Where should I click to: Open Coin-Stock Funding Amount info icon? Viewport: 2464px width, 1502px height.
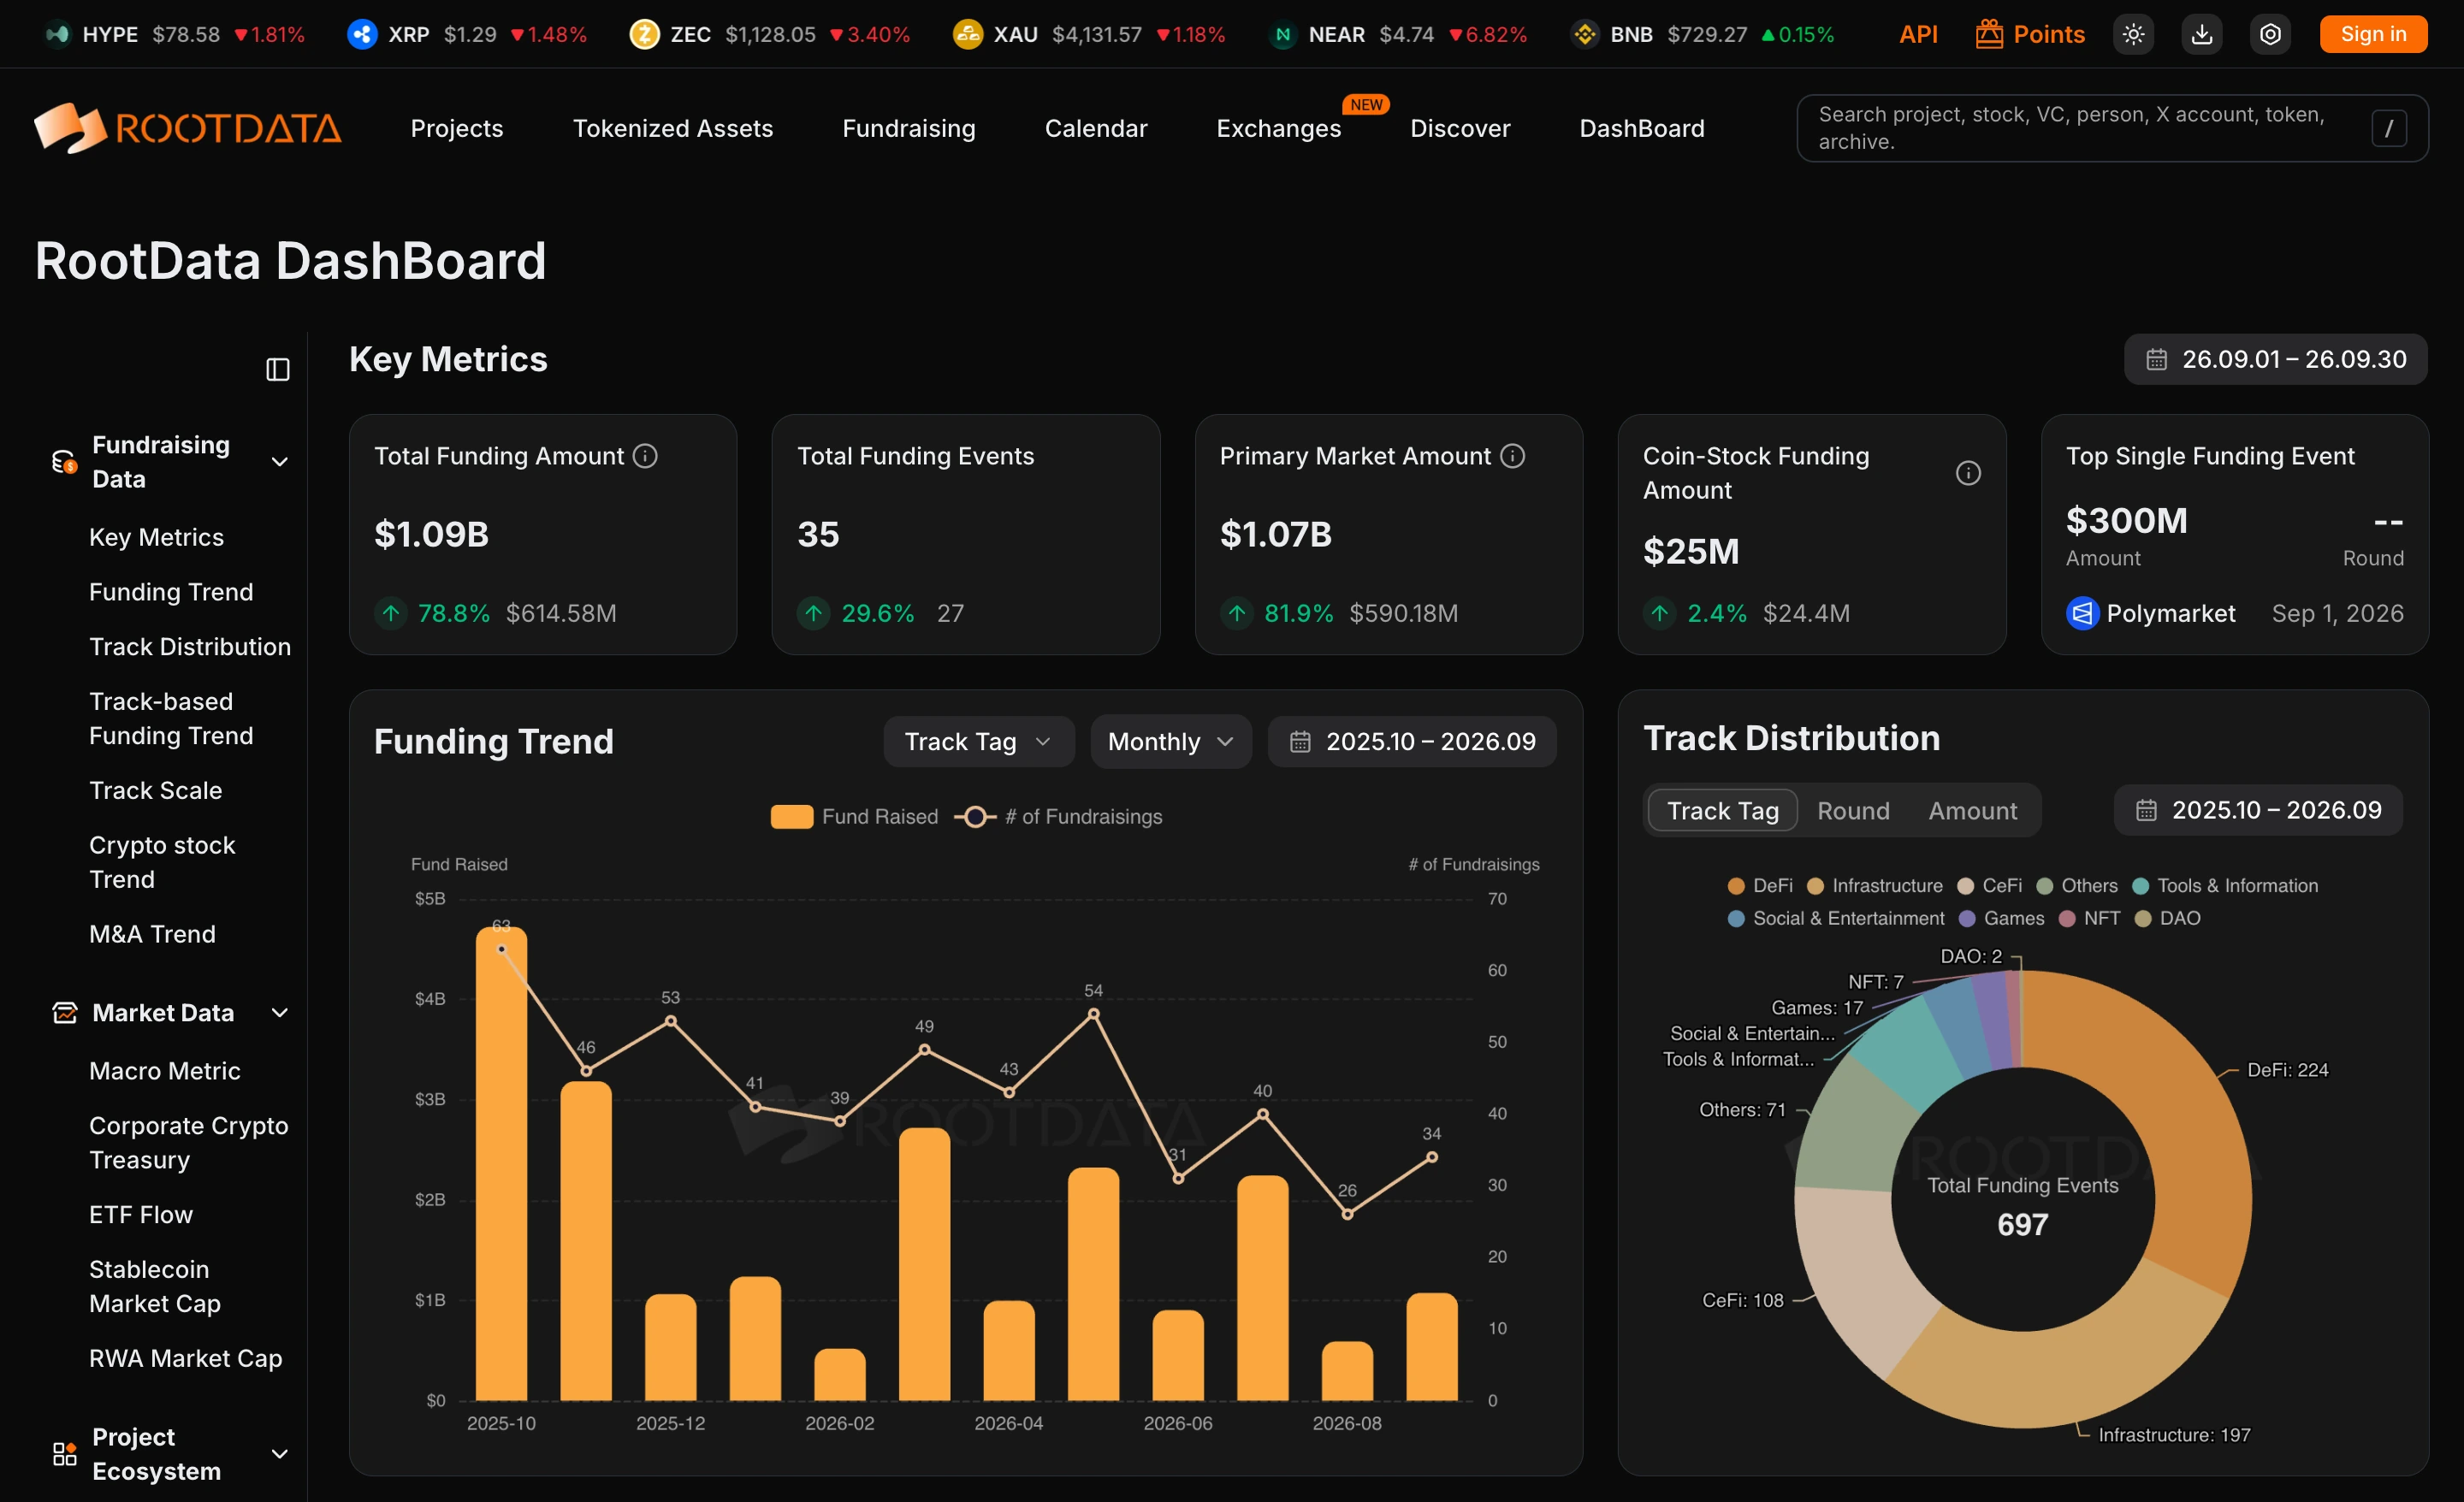tap(1967, 473)
